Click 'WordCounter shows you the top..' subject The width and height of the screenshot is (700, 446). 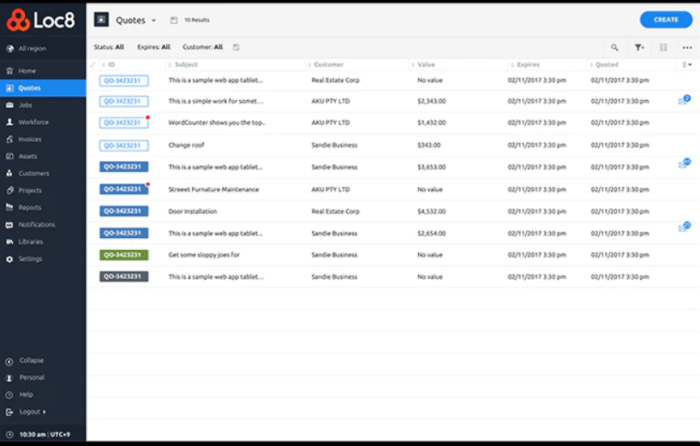[217, 123]
